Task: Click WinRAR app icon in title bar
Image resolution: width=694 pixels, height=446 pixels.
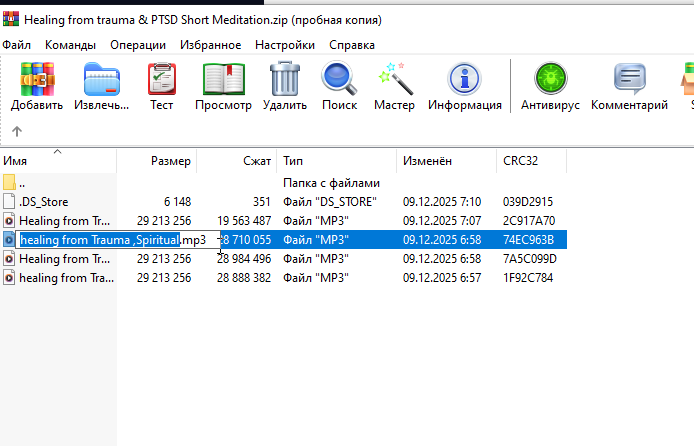Action: 11,19
